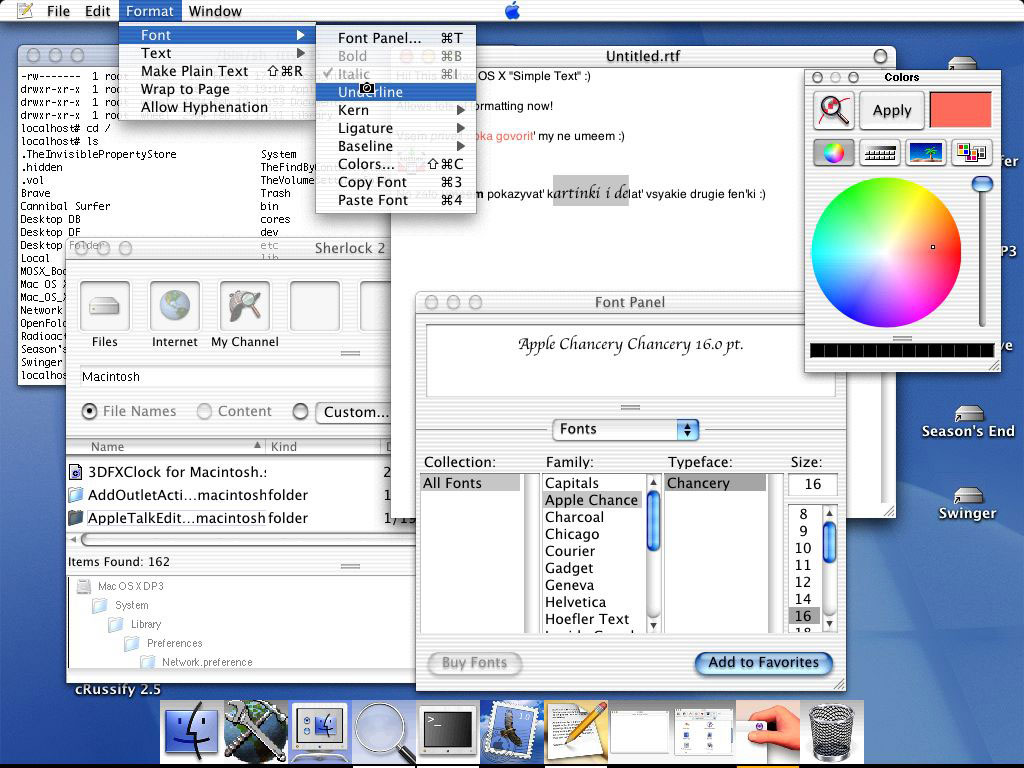
Task: Click the Name column sort arrow in Sherlock
Action: [257, 445]
